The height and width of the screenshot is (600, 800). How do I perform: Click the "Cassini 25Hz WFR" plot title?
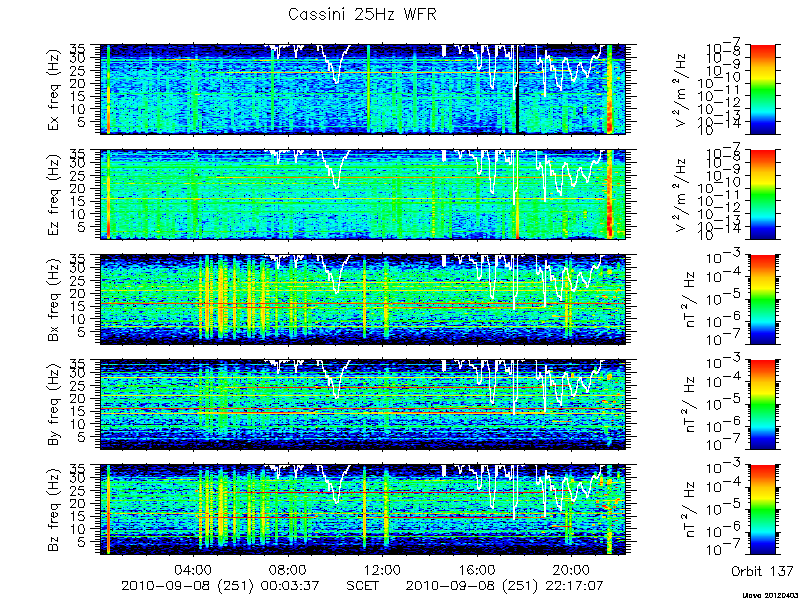pos(362,14)
